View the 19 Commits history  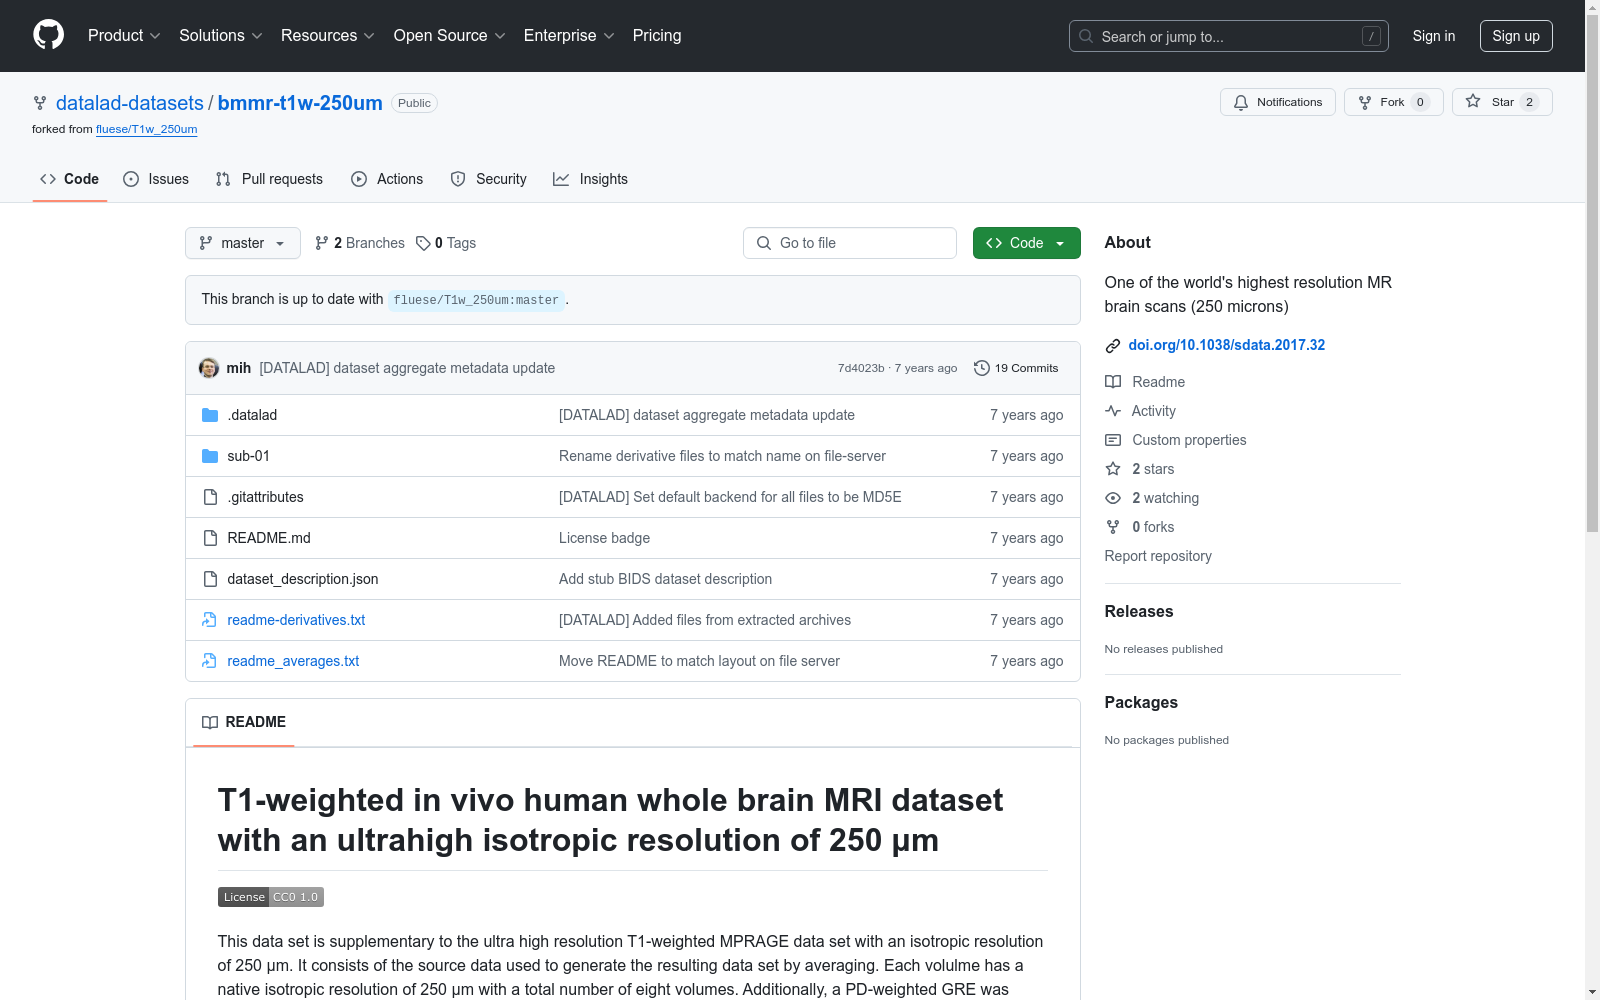1016,368
